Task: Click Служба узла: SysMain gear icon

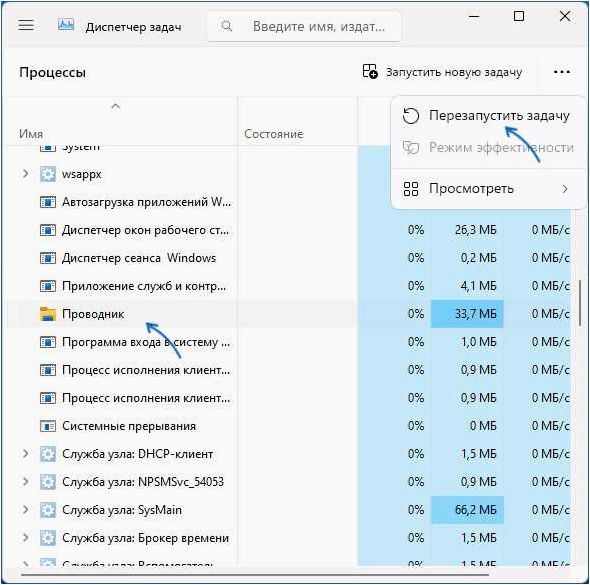Action: pos(48,510)
